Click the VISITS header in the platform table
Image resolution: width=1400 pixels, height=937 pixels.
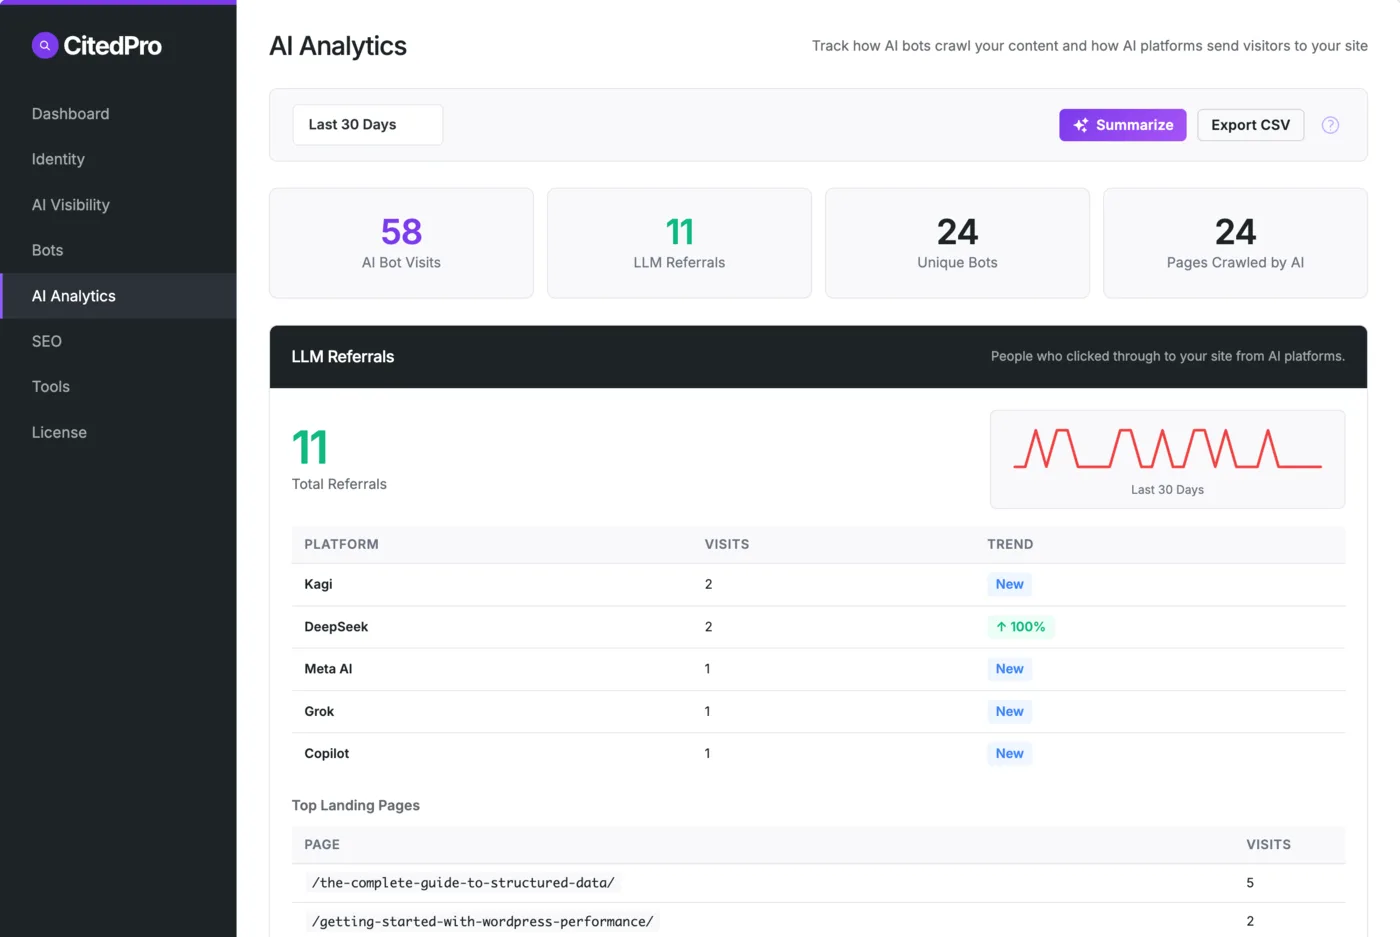pos(727,544)
